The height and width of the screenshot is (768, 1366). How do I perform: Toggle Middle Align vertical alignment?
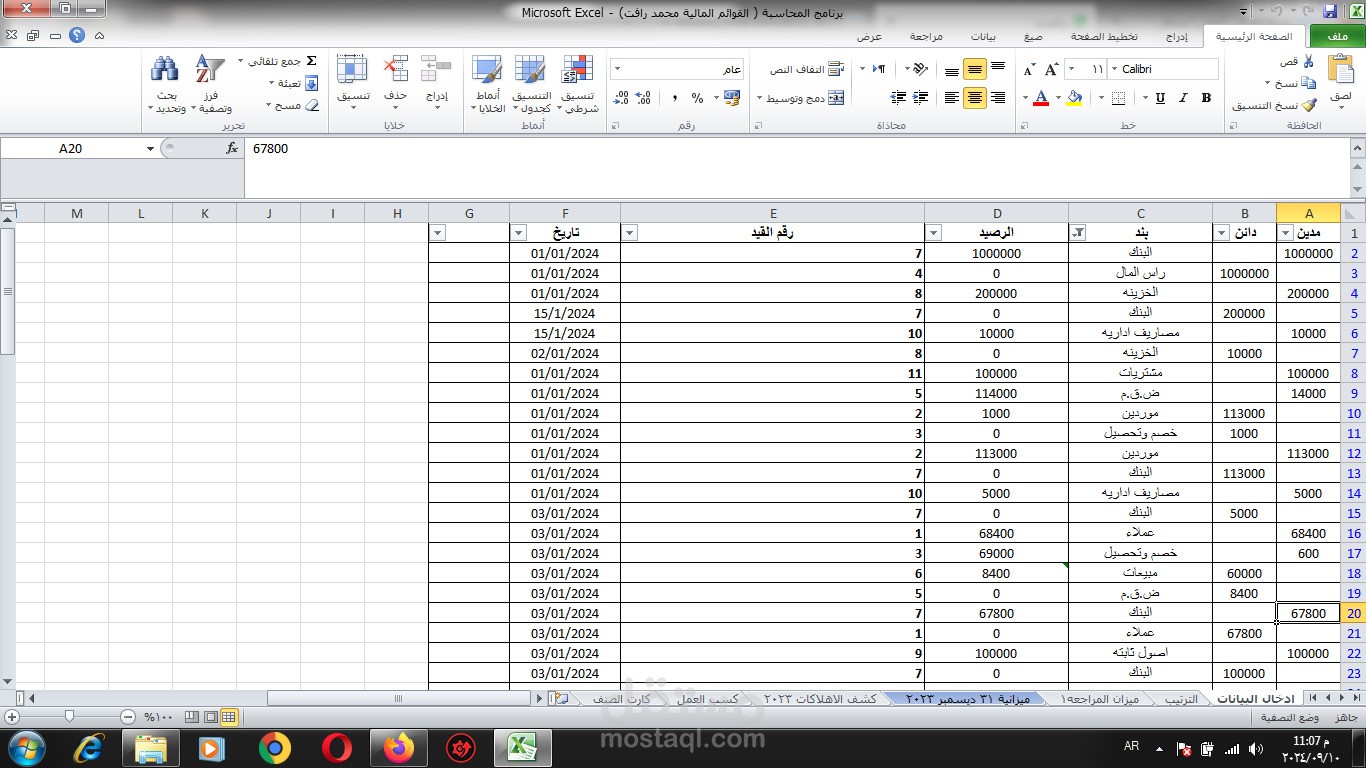(975, 70)
